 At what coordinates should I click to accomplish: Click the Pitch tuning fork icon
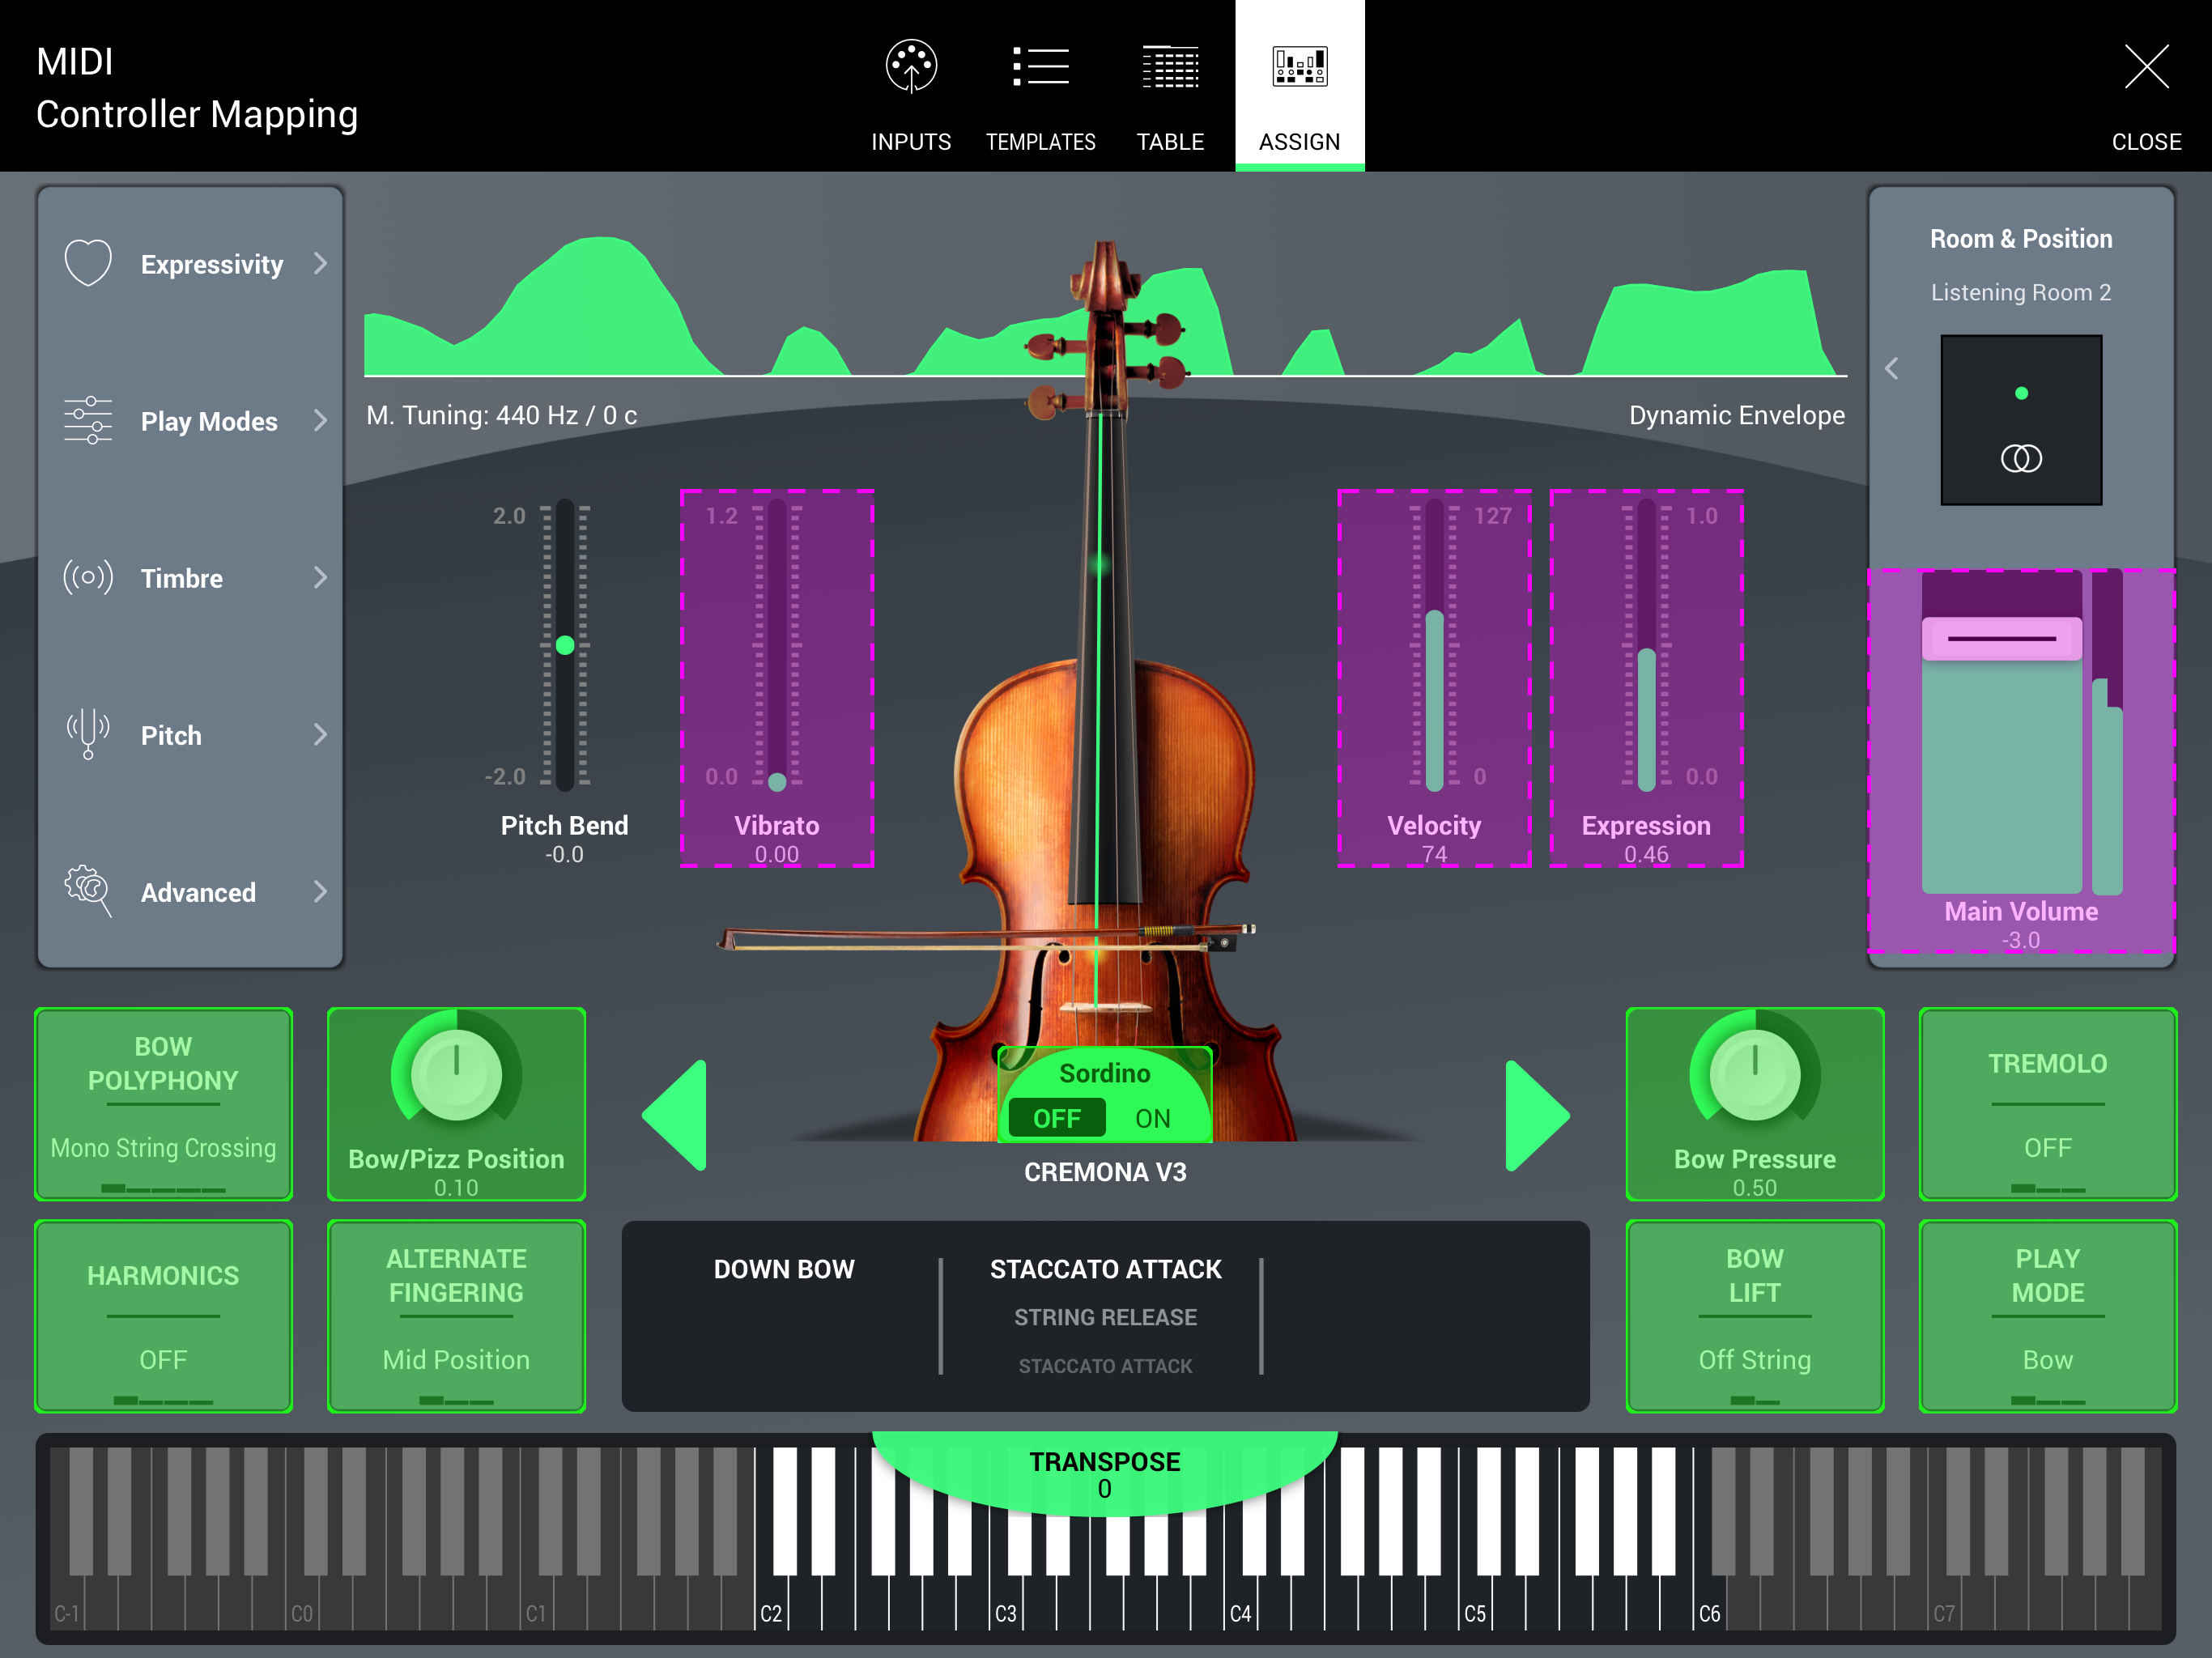(x=88, y=734)
